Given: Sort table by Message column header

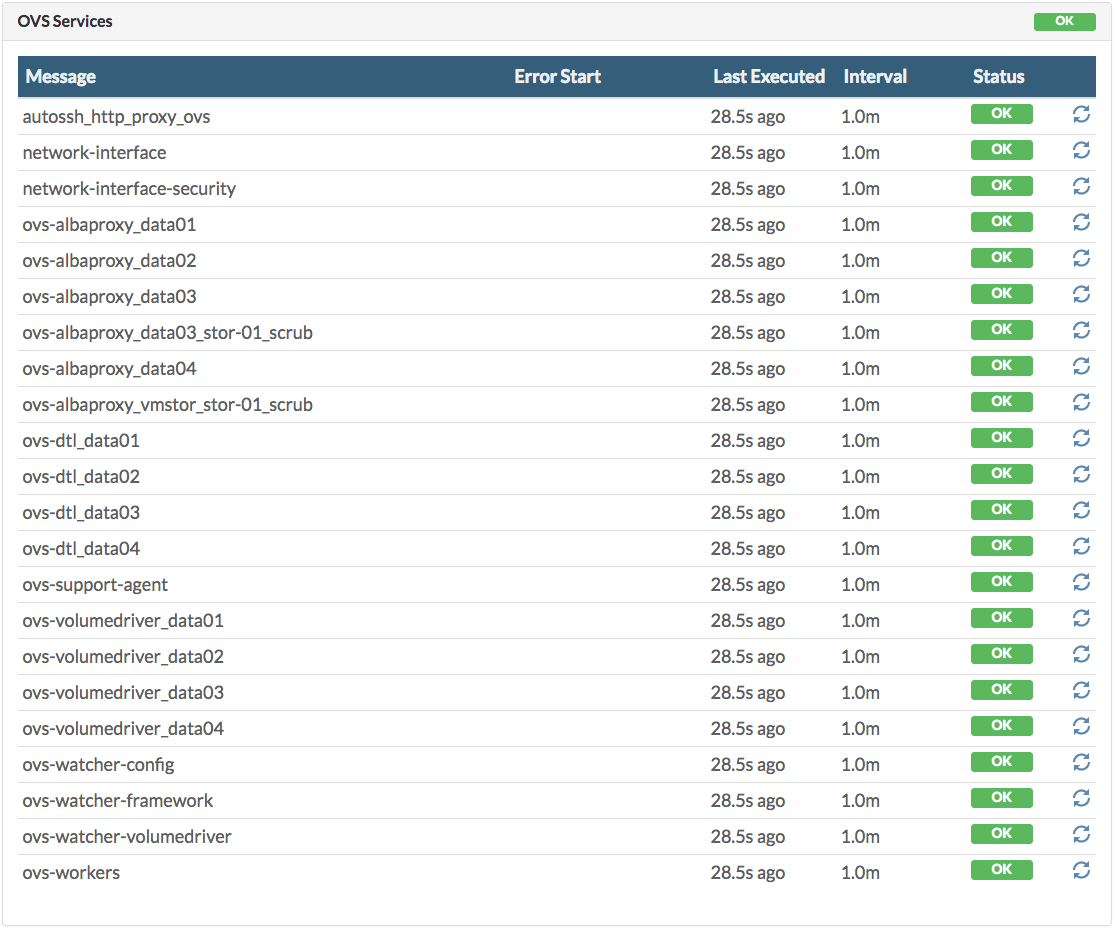Looking at the screenshot, I should pos(61,77).
